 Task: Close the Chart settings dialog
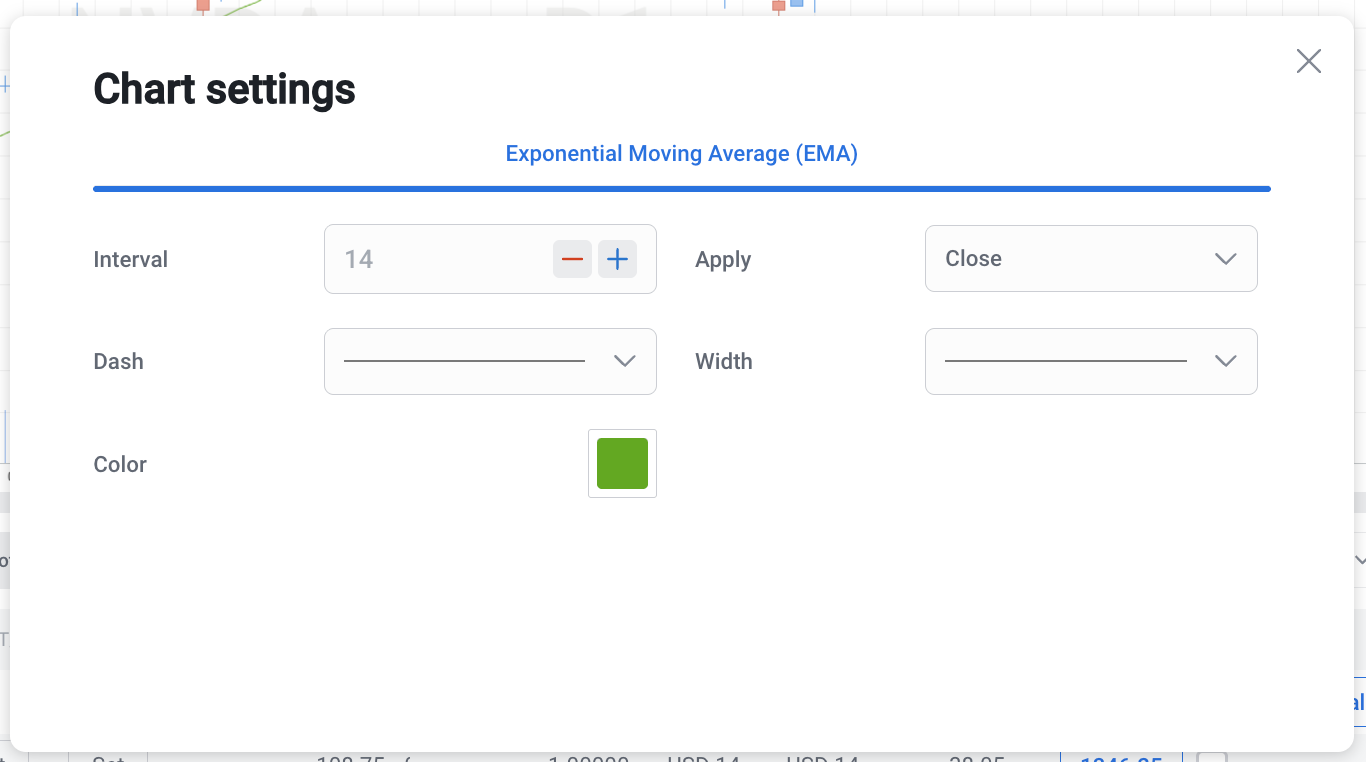click(1308, 61)
